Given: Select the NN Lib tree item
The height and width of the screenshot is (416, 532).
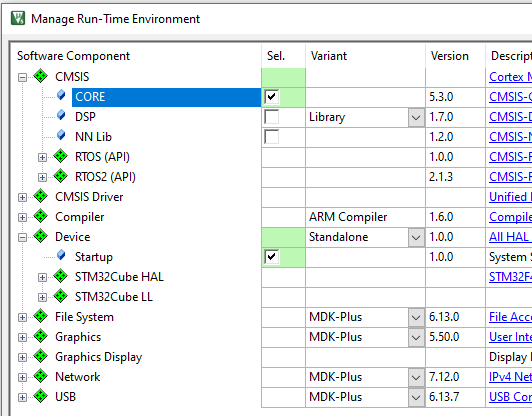Looking at the screenshot, I should tap(93, 137).
